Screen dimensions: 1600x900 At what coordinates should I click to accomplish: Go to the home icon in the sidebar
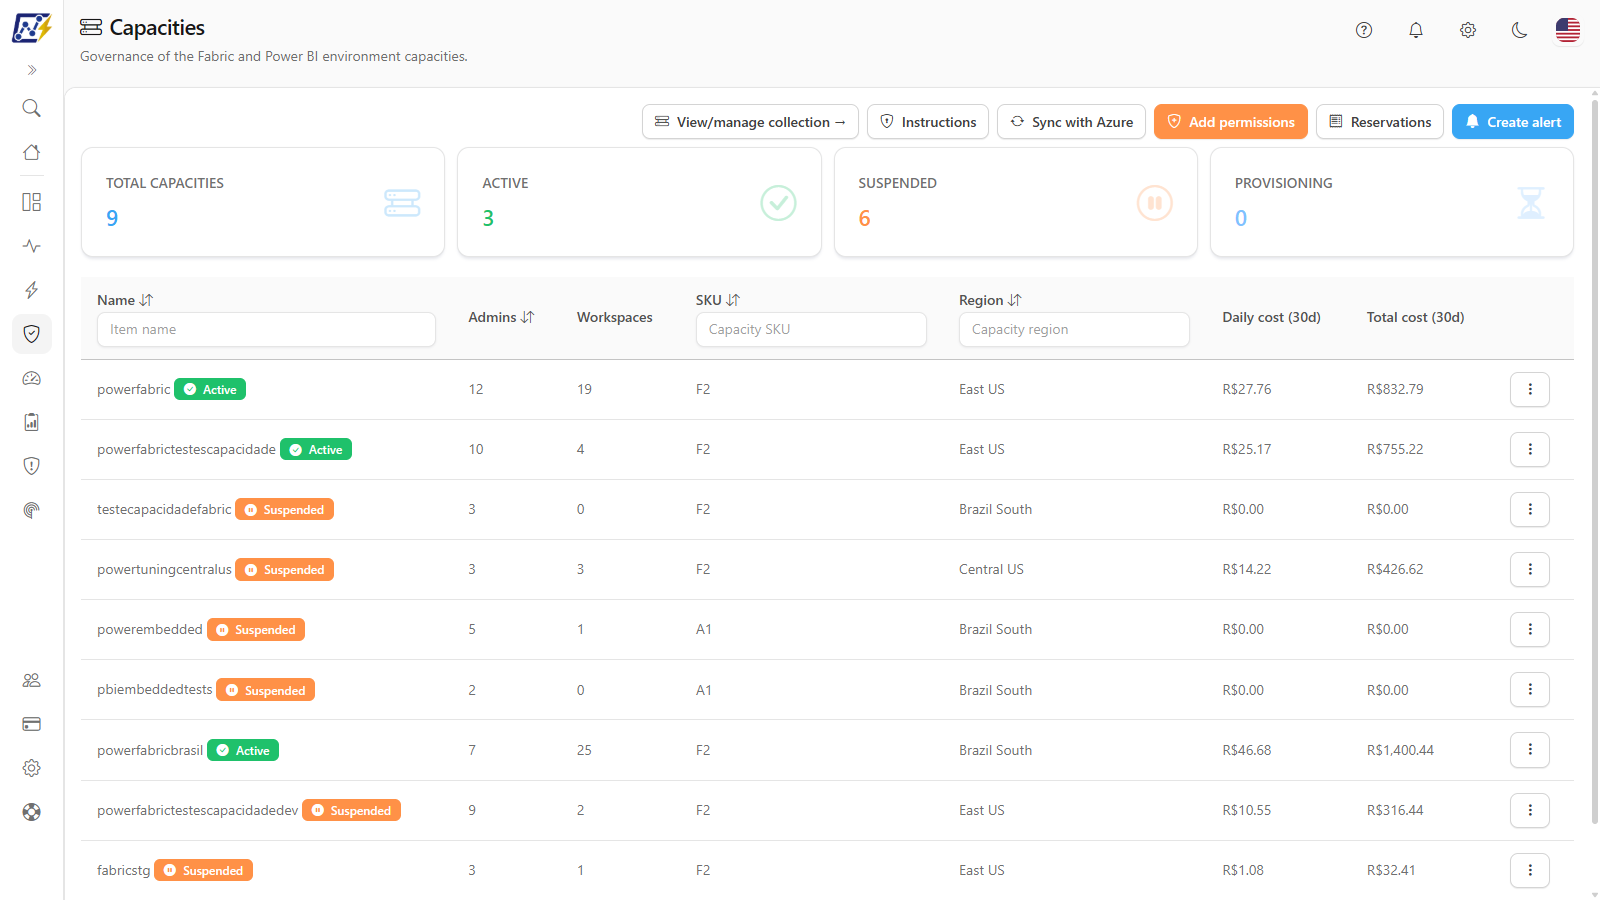[x=32, y=152]
